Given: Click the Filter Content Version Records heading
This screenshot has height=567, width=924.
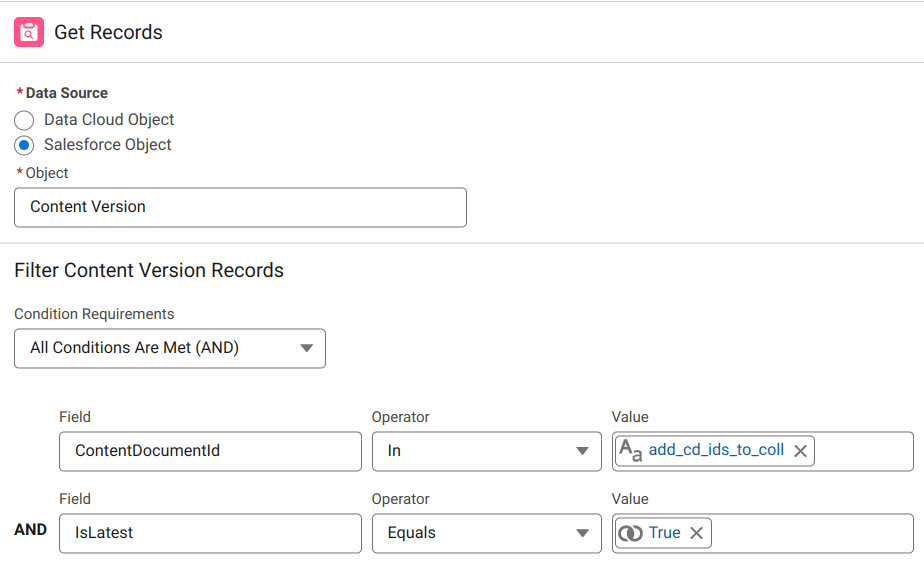Looking at the screenshot, I should point(149,270).
